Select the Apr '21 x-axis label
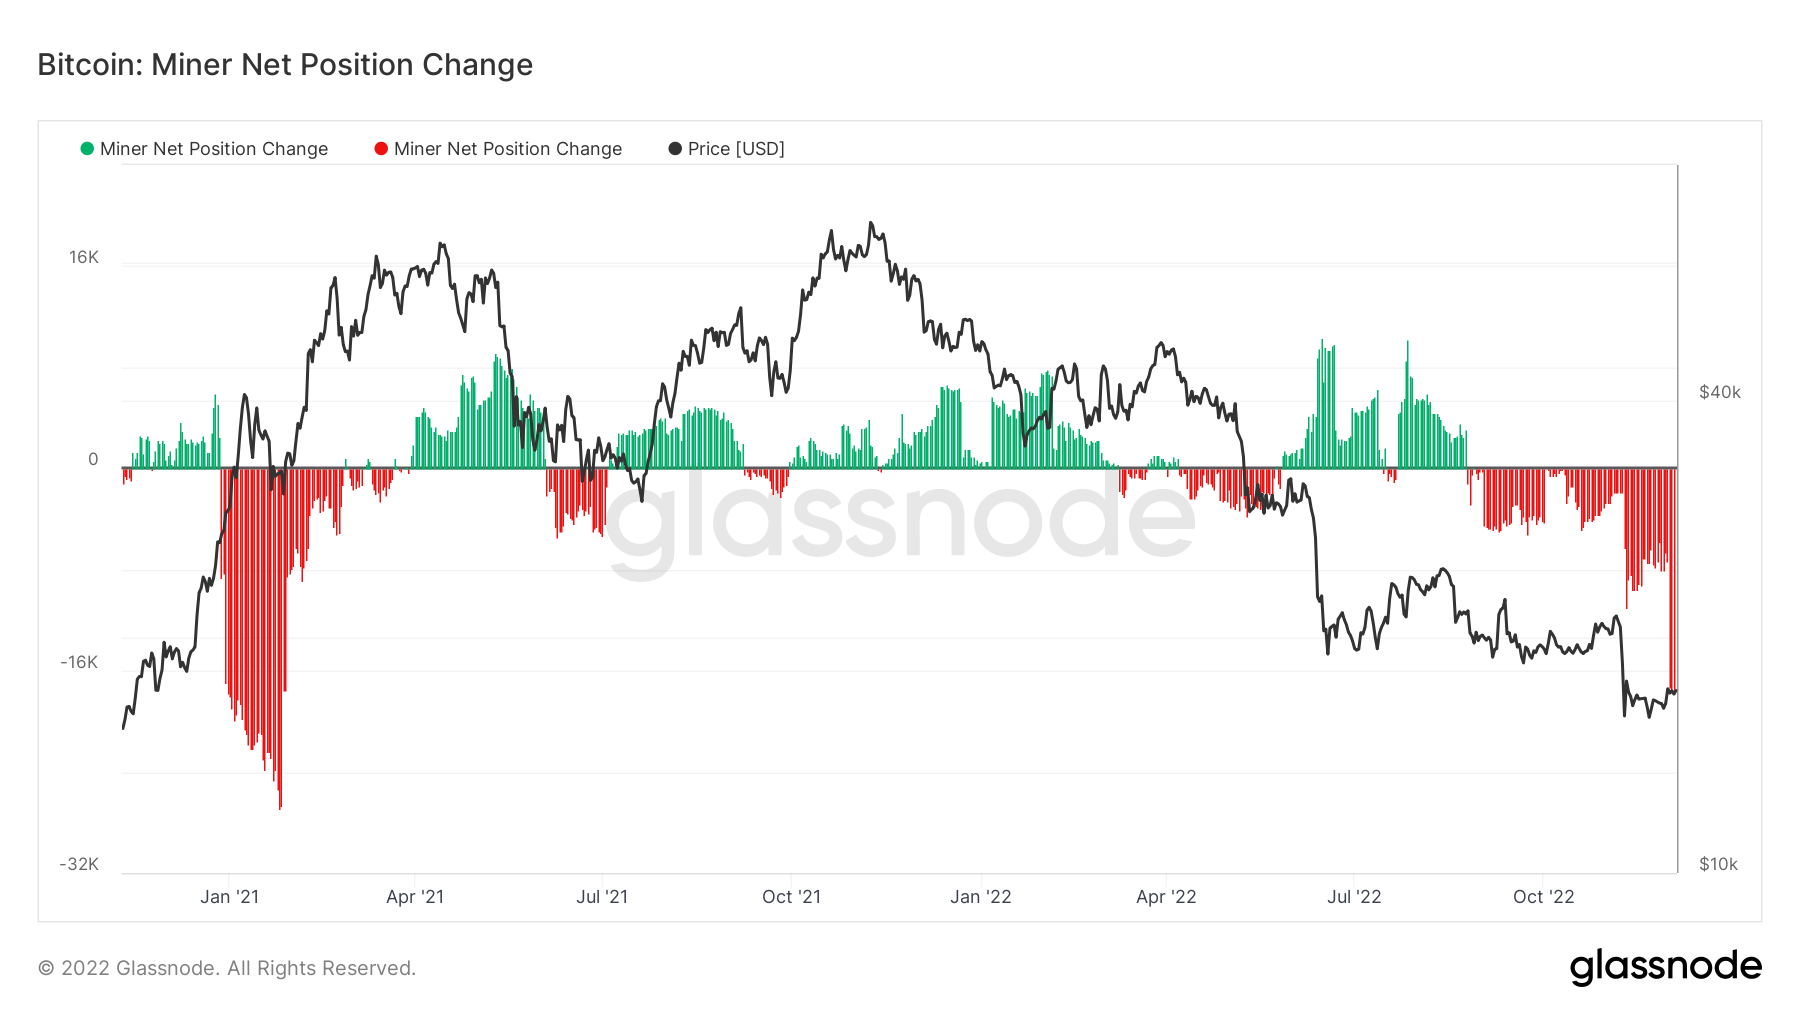Screen dimensions: 1800x1013 click(x=415, y=897)
